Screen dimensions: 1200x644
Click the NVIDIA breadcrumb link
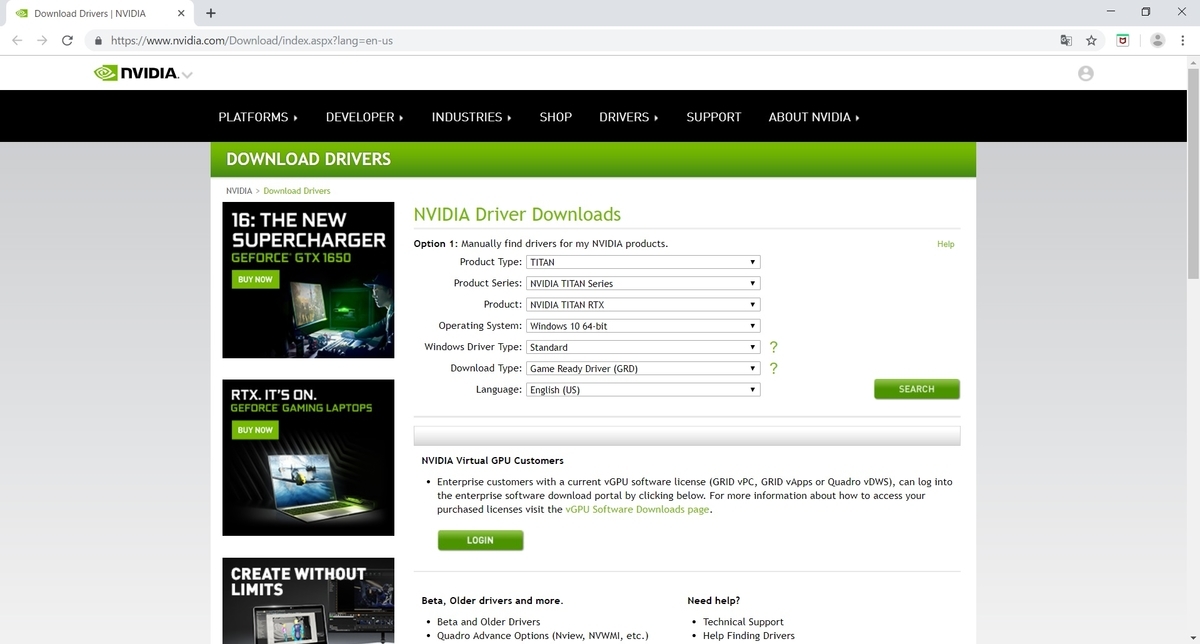point(239,190)
